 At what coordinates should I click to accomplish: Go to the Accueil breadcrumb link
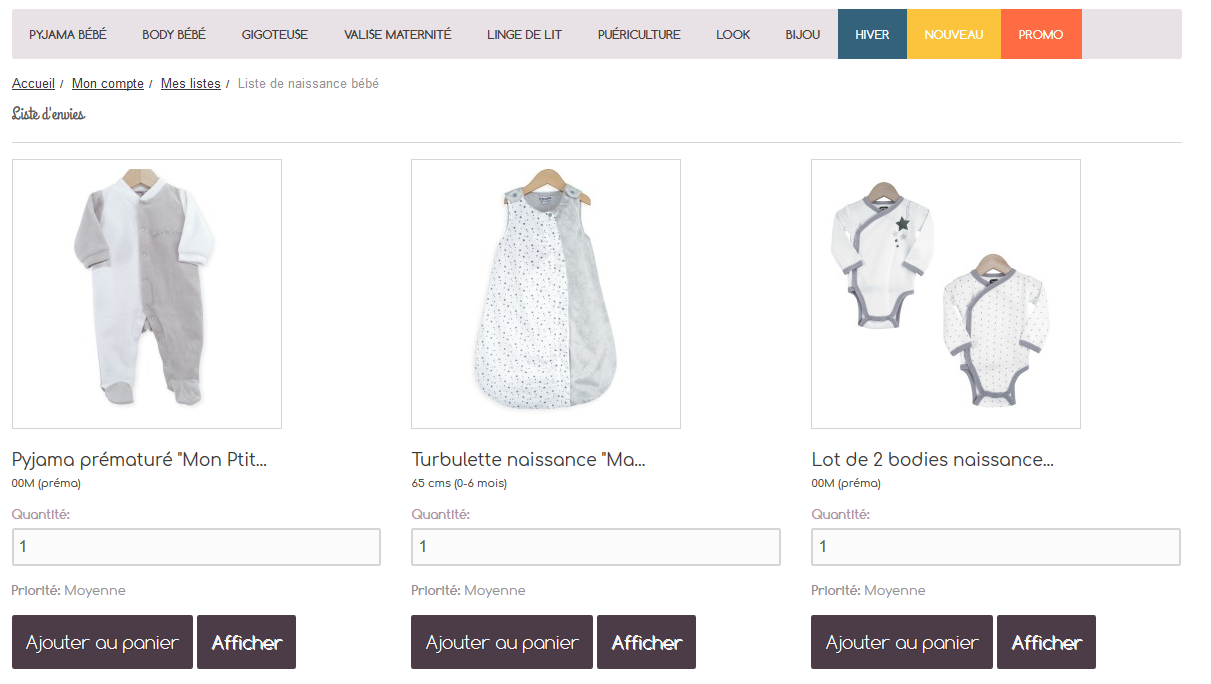tap(33, 84)
